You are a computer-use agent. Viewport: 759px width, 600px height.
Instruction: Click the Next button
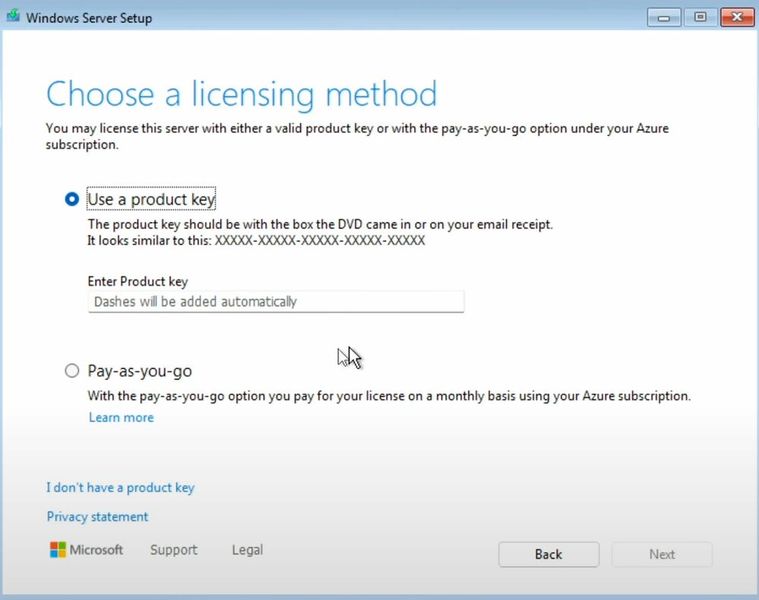[x=662, y=554]
